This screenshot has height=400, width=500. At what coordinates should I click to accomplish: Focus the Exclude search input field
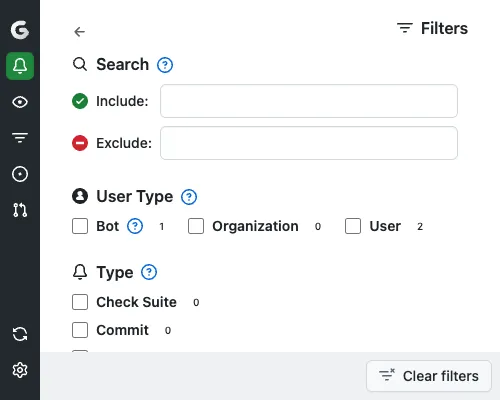point(309,143)
